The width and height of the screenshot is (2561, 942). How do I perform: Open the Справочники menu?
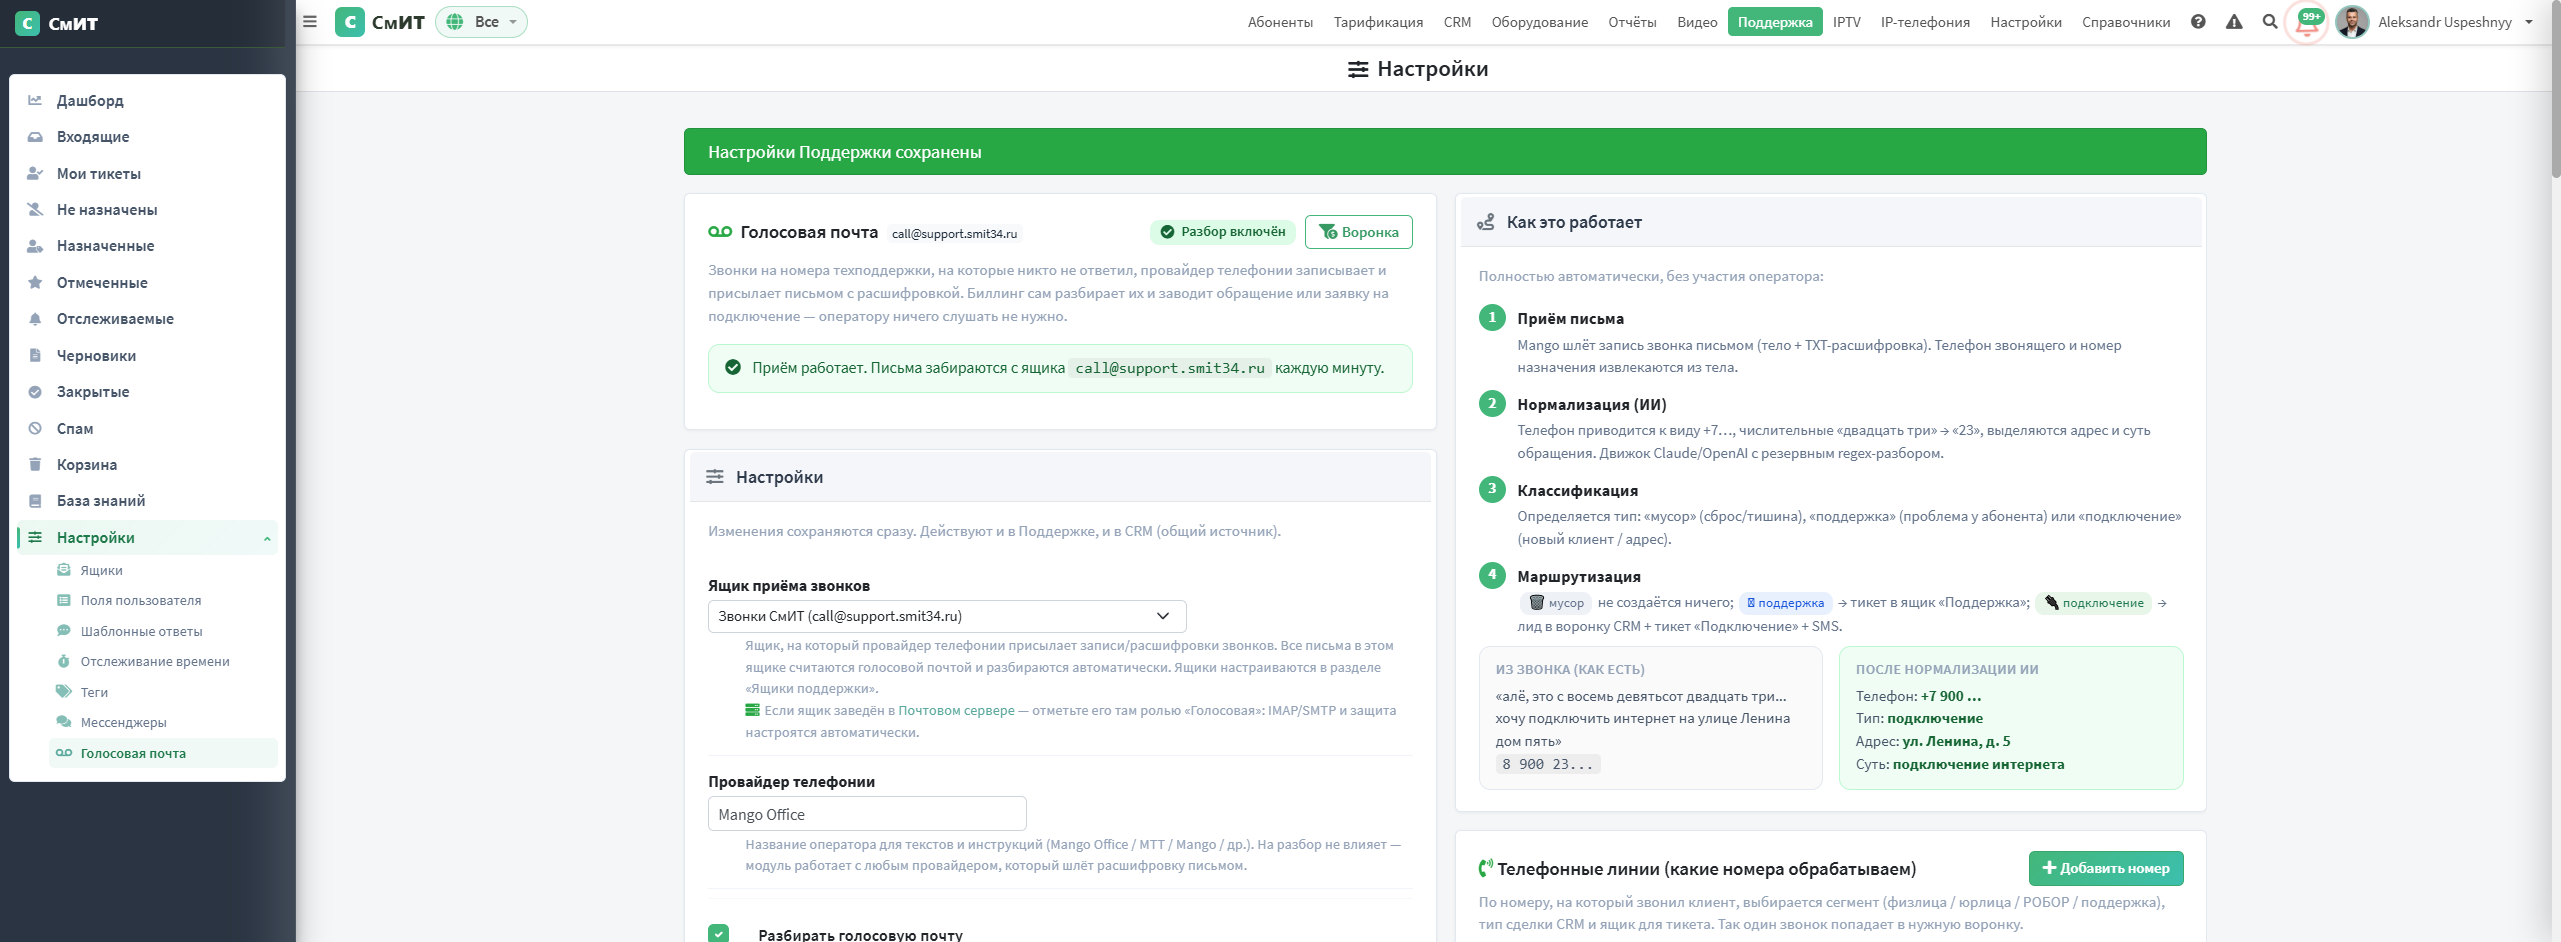pos(2126,22)
